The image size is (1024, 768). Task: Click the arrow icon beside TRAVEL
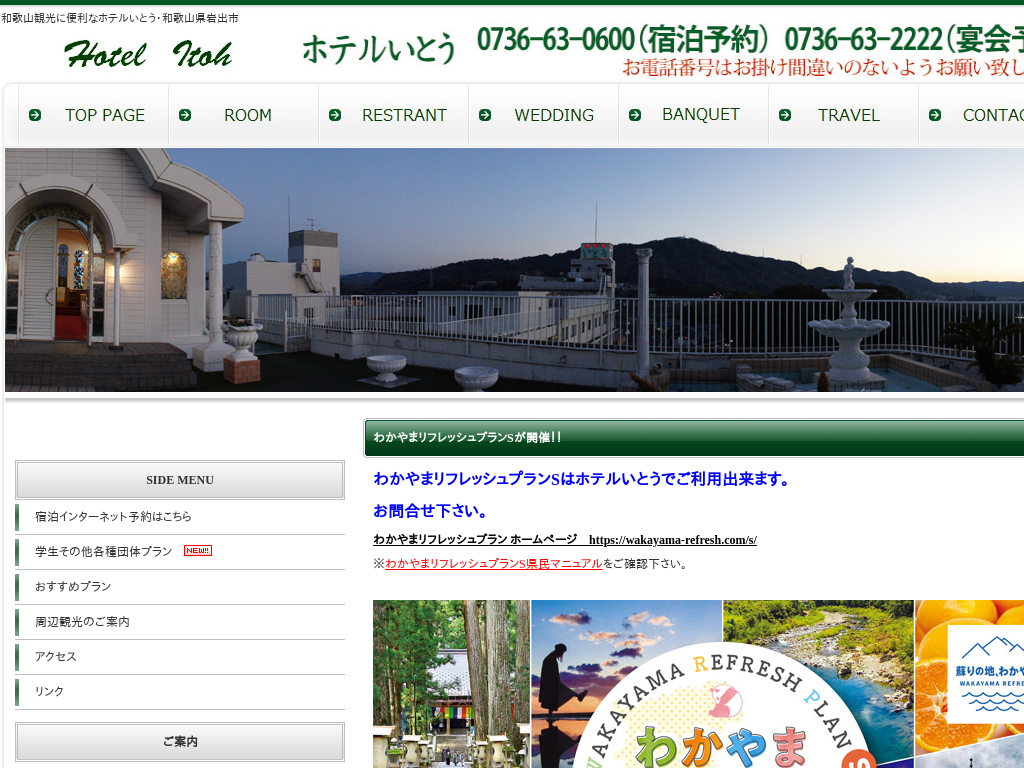tap(785, 115)
